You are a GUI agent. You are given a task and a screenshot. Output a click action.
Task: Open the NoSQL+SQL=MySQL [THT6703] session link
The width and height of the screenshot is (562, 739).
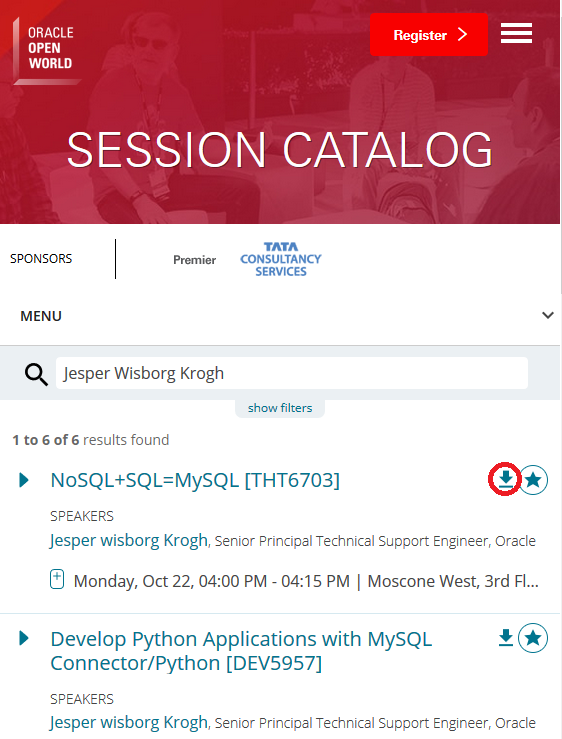click(195, 480)
